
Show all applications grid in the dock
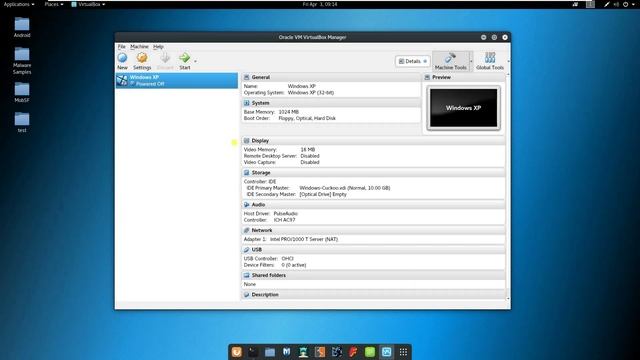[403, 352]
